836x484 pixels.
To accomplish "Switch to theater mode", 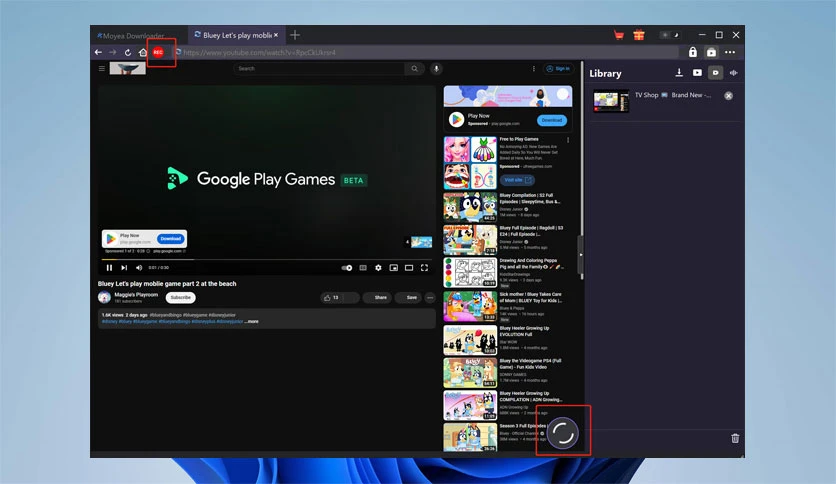I will 409,268.
